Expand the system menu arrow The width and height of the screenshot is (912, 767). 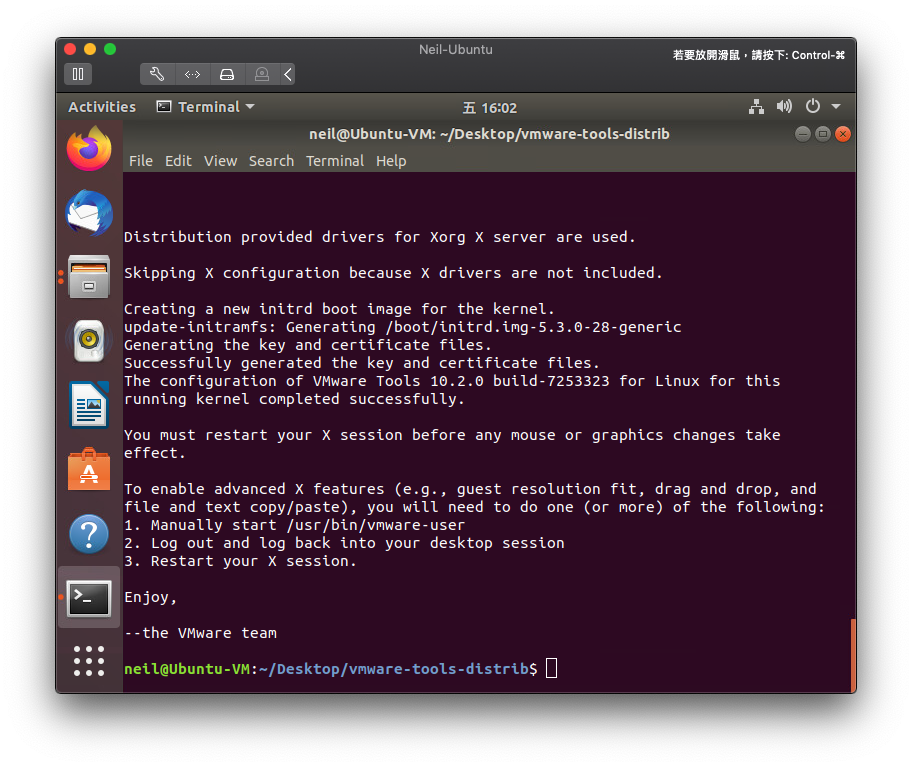[x=836, y=107]
